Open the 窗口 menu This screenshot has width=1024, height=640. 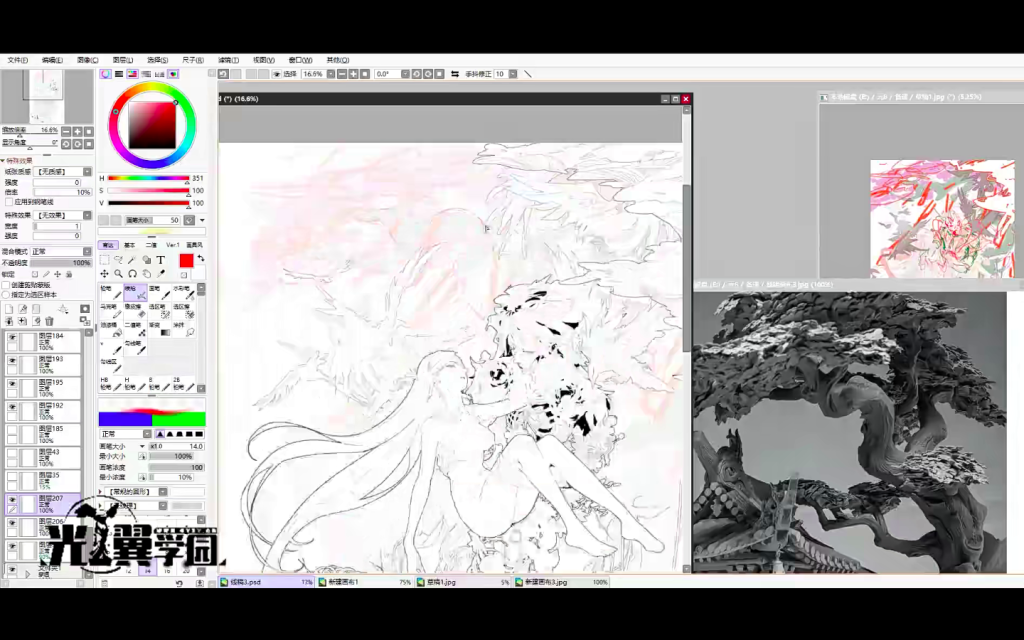pos(296,60)
